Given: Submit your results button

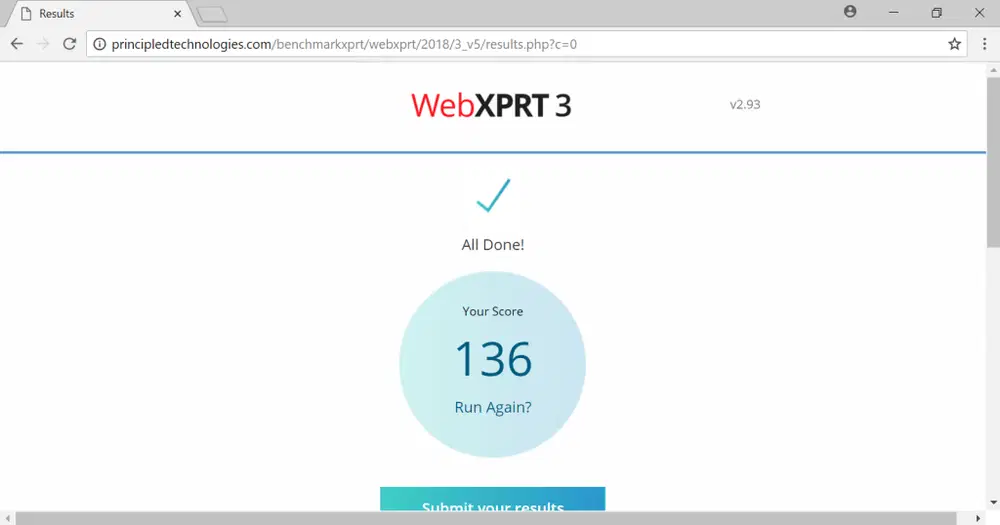Looking at the screenshot, I should point(492,499).
